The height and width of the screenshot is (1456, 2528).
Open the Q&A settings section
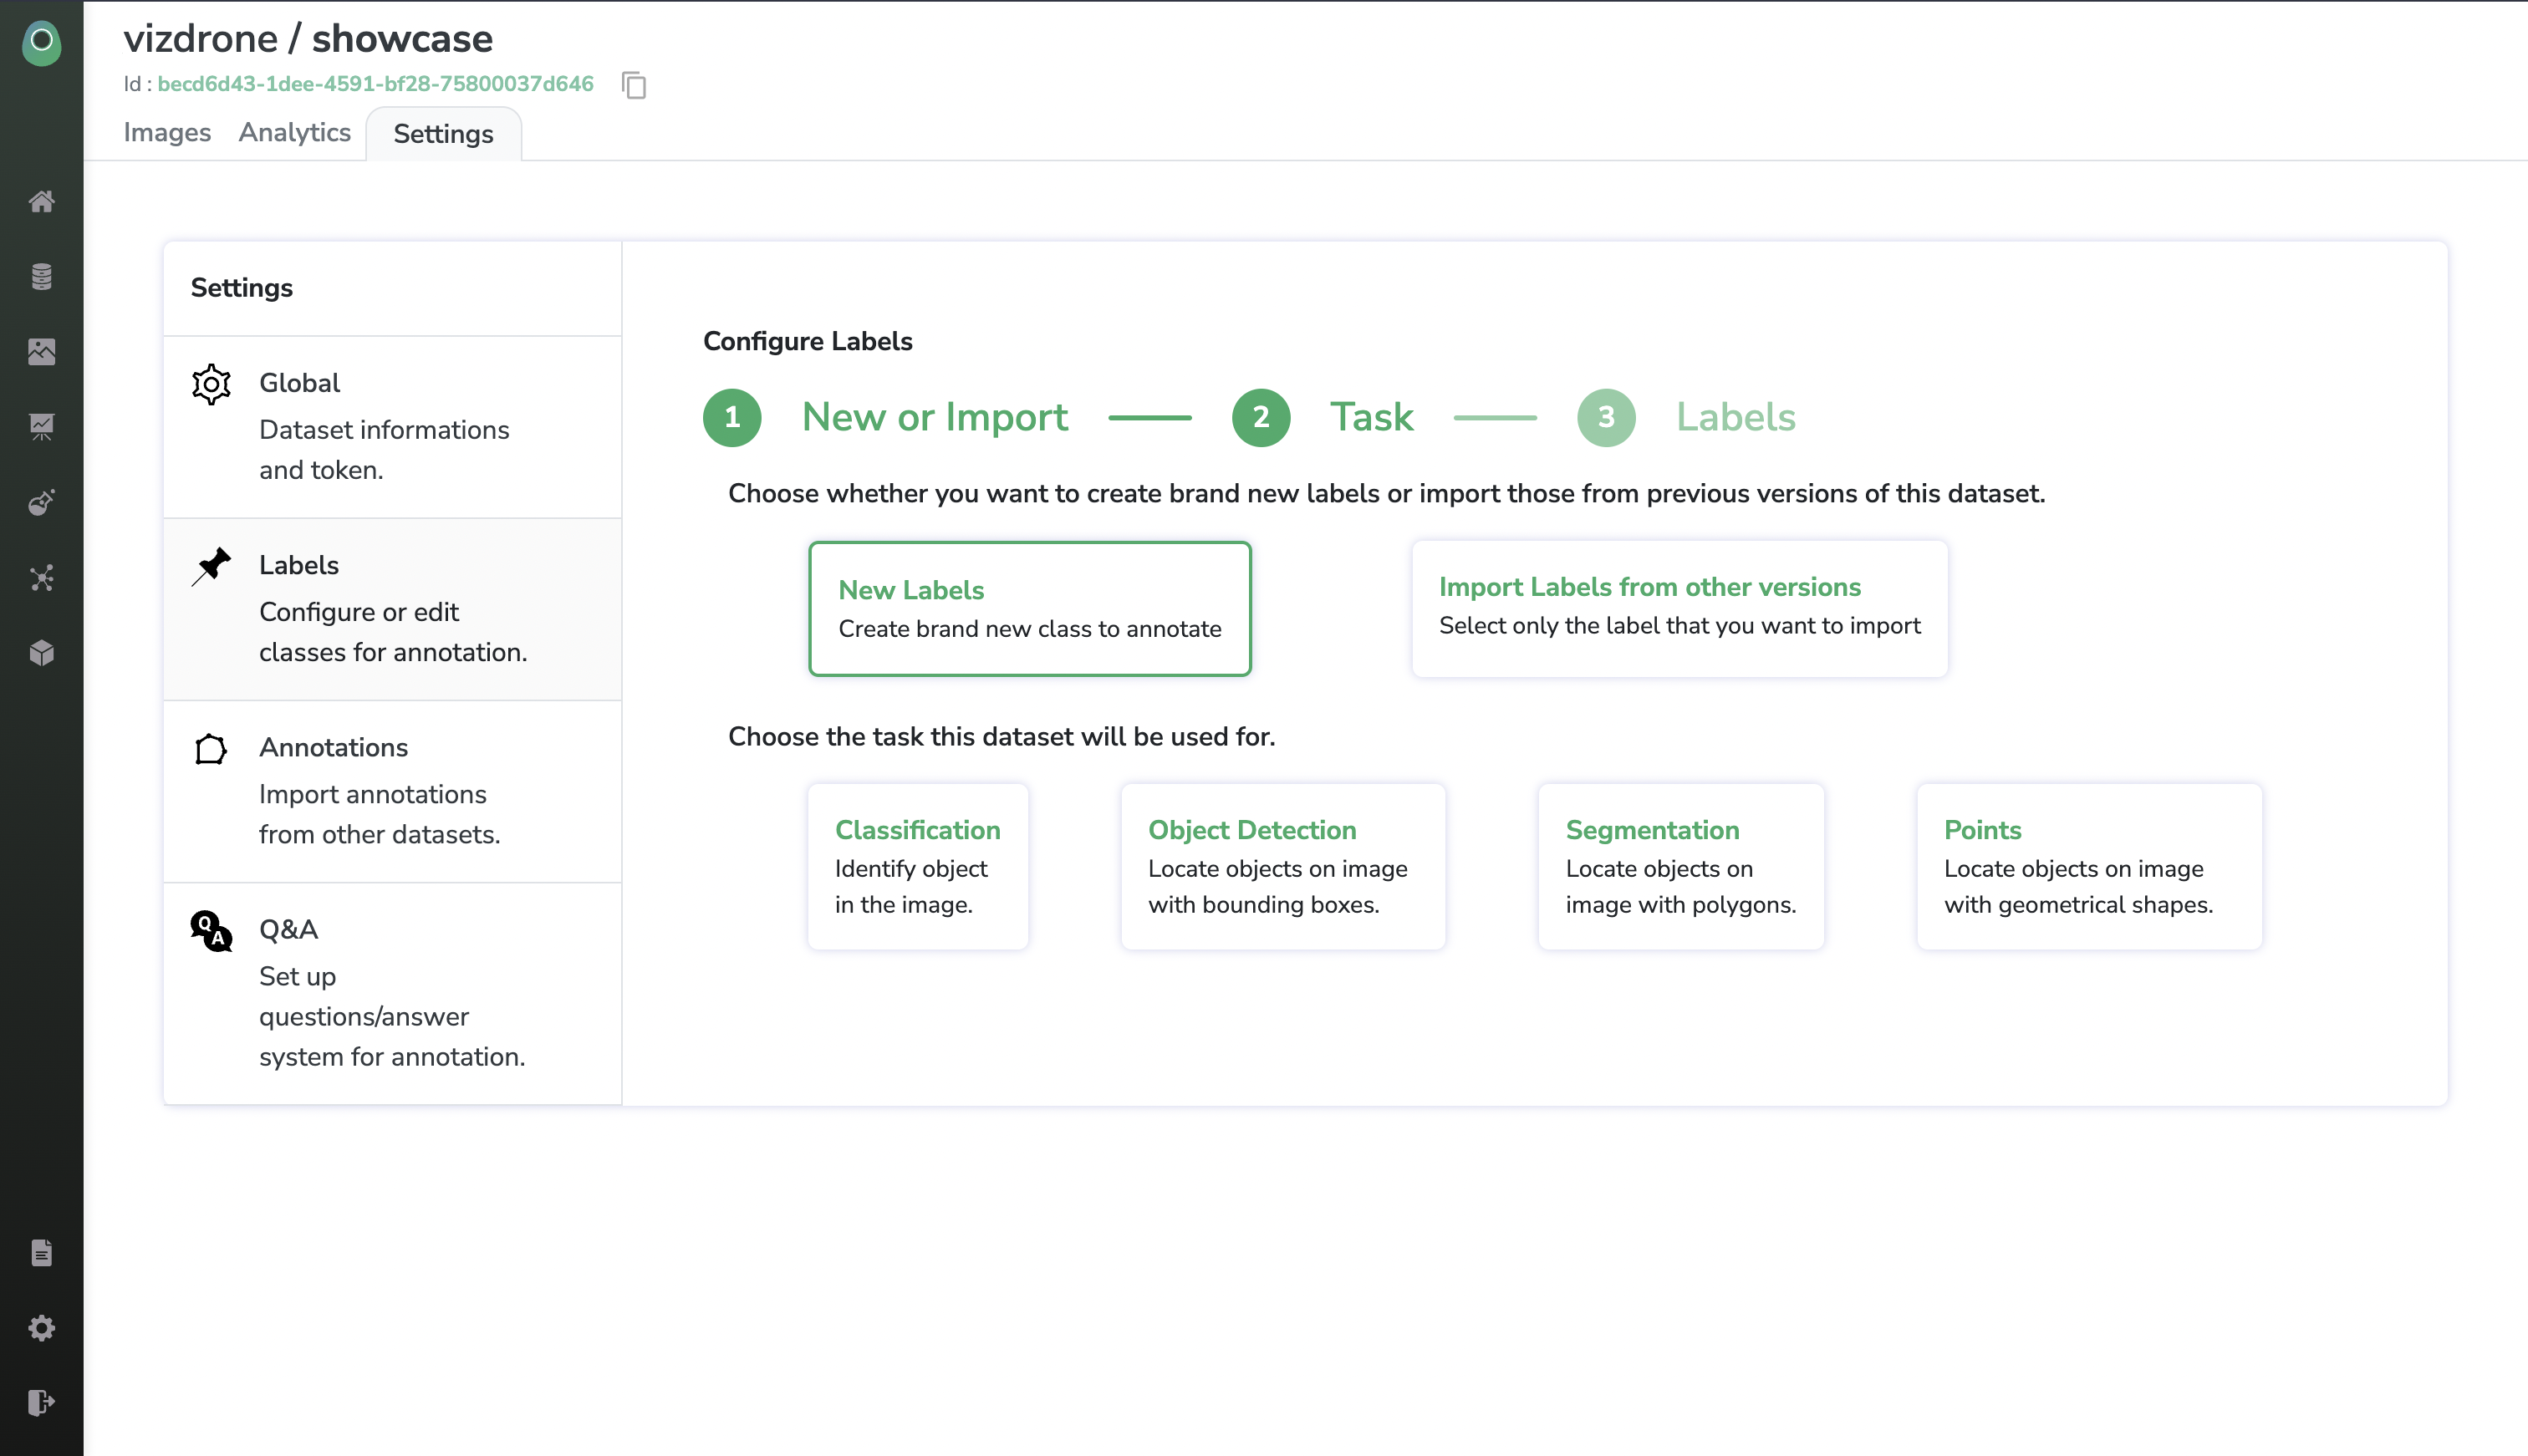[392, 992]
